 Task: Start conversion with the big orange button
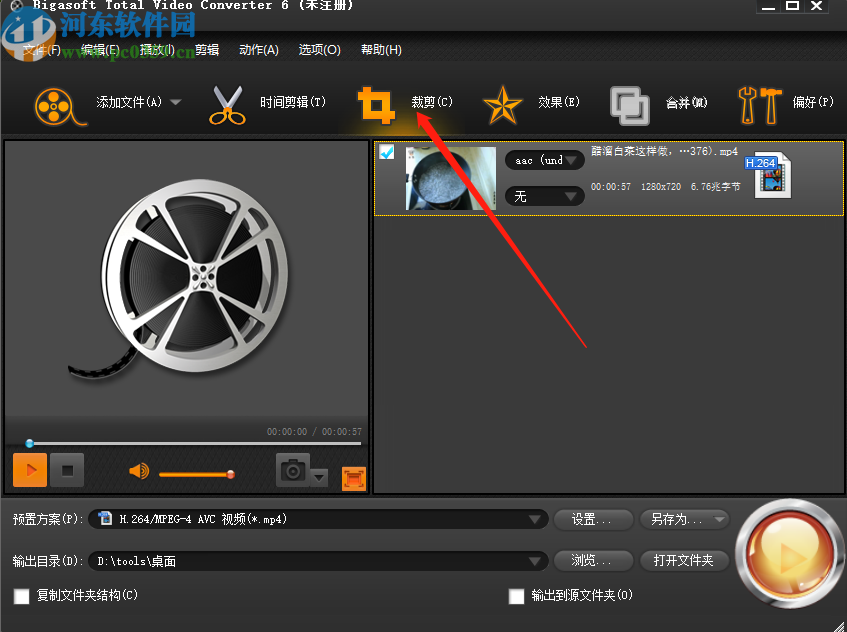[x=790, y=553]
